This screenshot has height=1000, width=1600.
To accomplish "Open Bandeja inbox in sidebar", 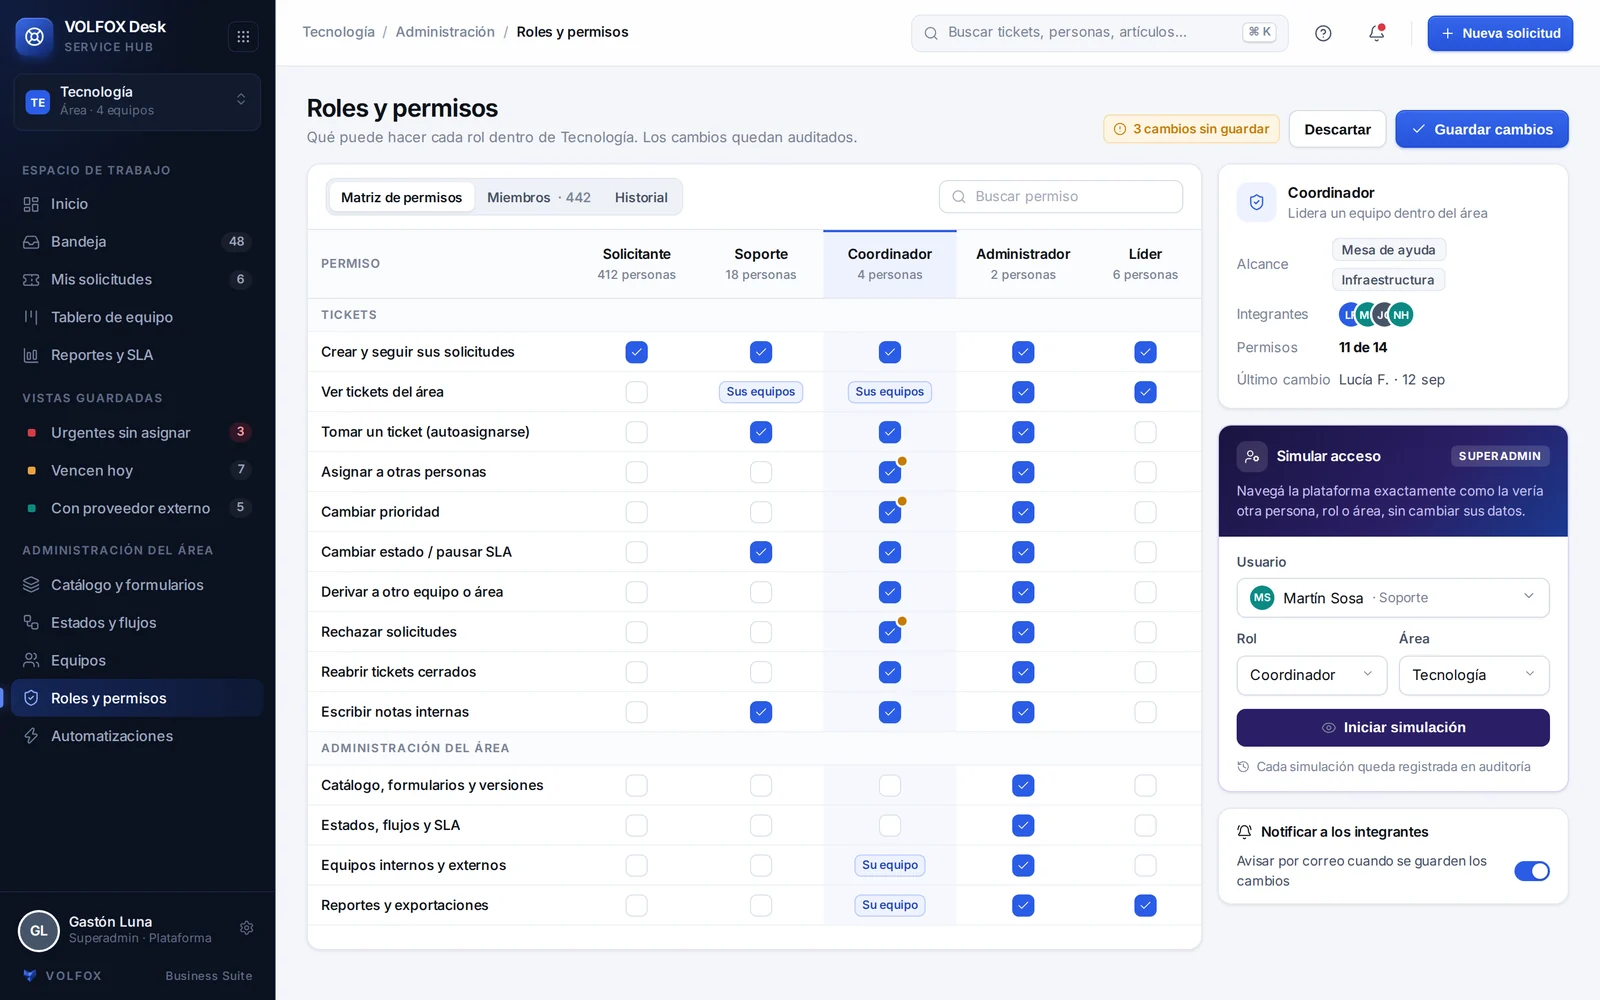I will tap(137, 242).
